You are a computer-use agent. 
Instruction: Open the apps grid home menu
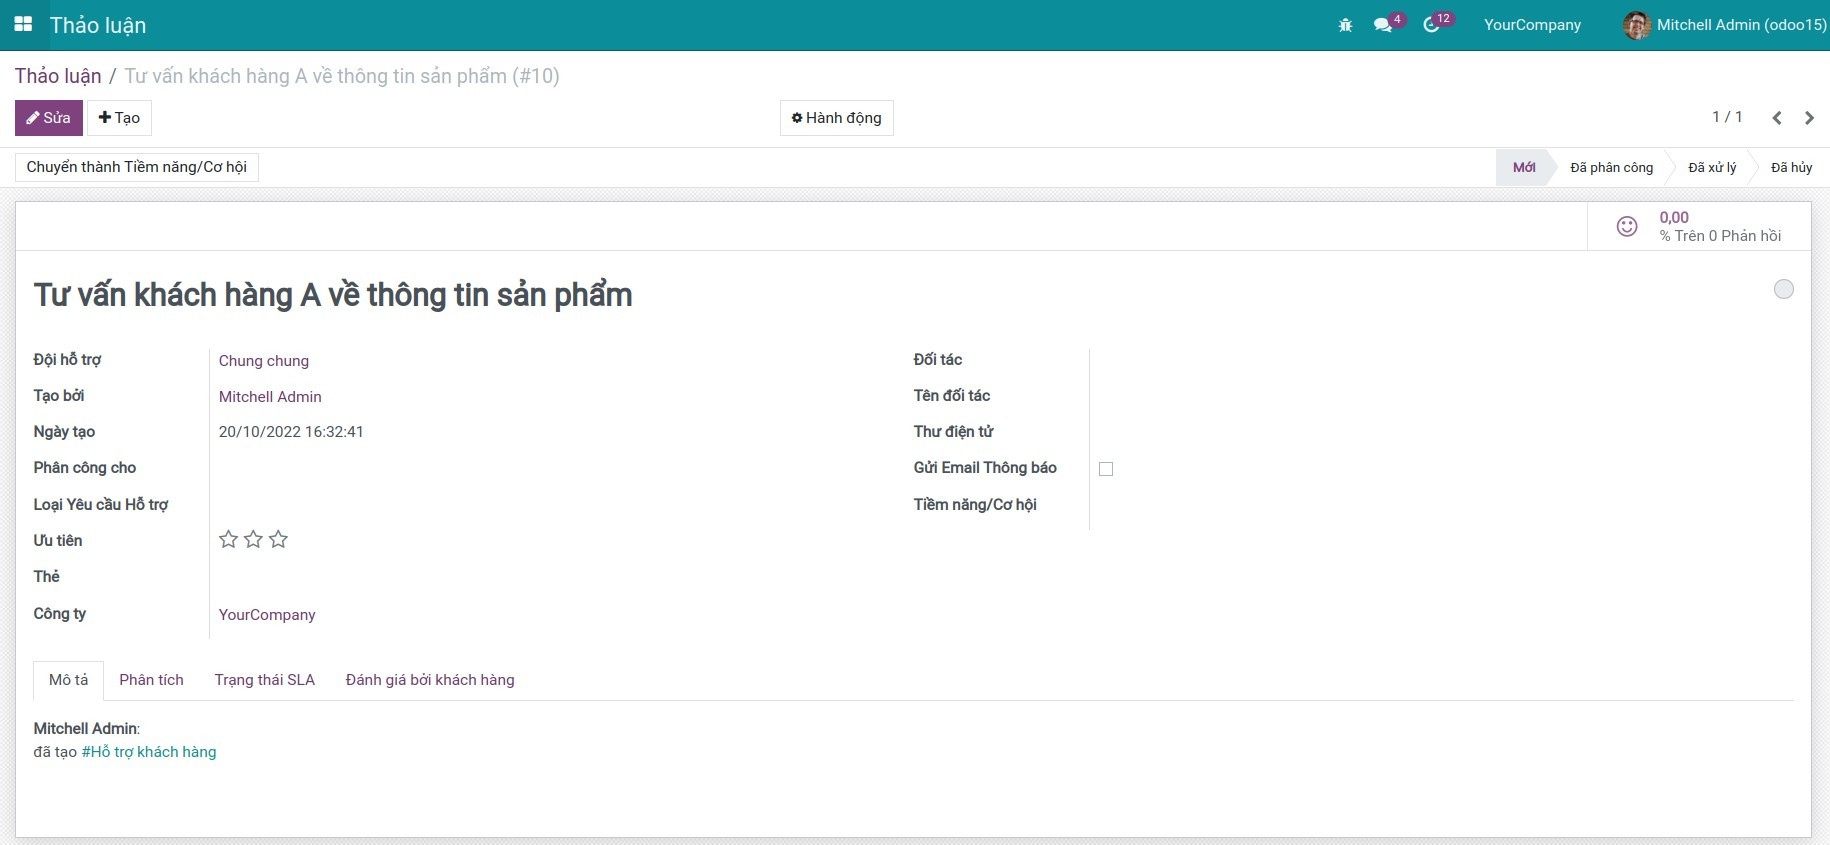(23, 24)
